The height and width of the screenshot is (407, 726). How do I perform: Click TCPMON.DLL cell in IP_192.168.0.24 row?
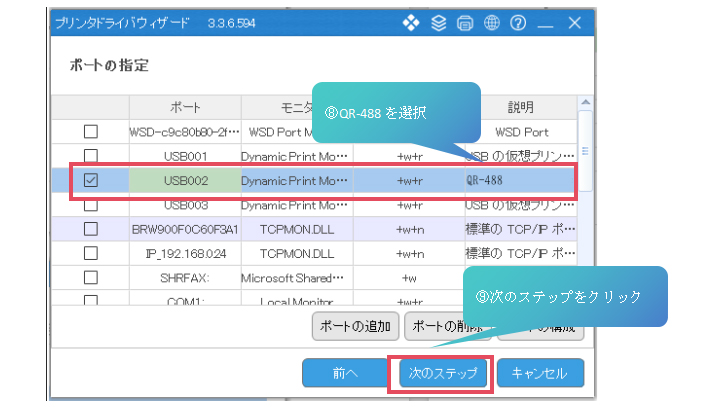click(x=297, y=253)
